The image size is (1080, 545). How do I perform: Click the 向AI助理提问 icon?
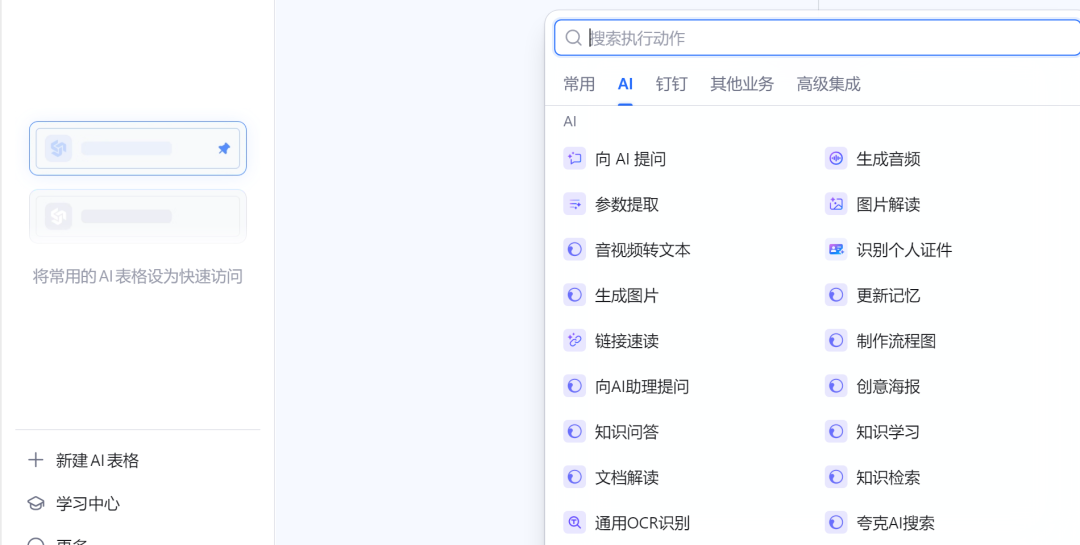574,386
